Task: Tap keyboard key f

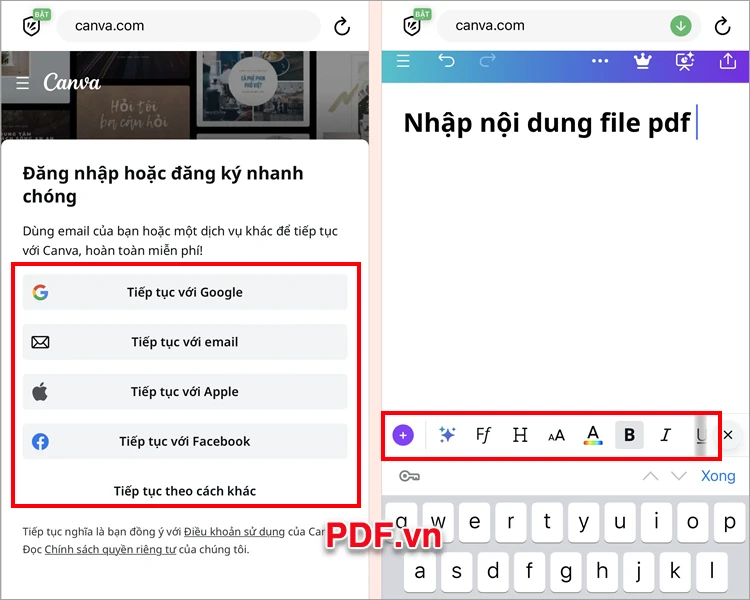Action: click(529, 572)
